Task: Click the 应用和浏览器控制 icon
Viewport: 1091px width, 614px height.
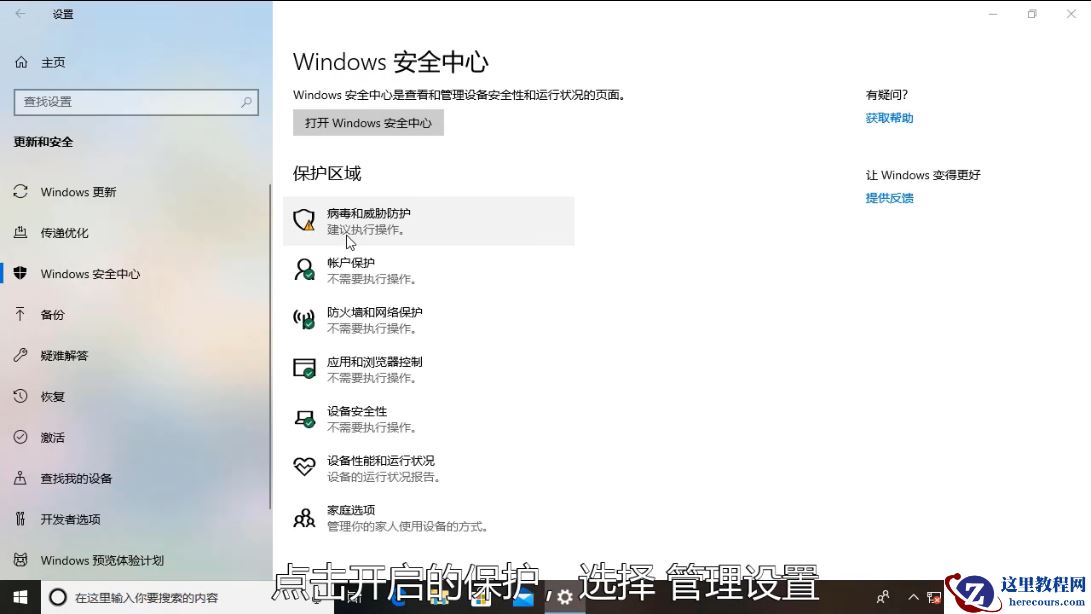Action: [304, 368]
